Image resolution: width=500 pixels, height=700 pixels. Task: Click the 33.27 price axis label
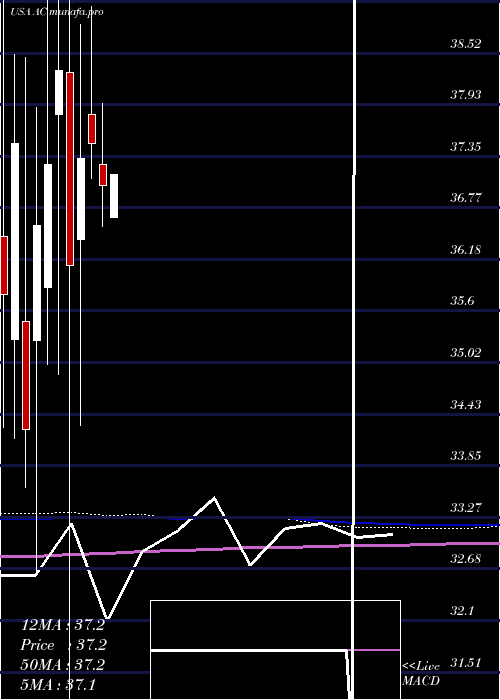coord(466,508)
